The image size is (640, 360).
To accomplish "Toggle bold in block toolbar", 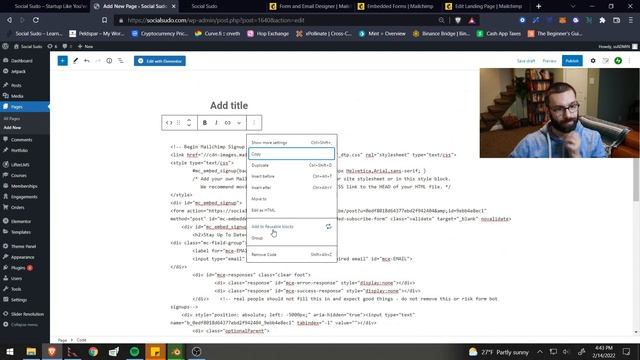I will (x=205, y=122).
